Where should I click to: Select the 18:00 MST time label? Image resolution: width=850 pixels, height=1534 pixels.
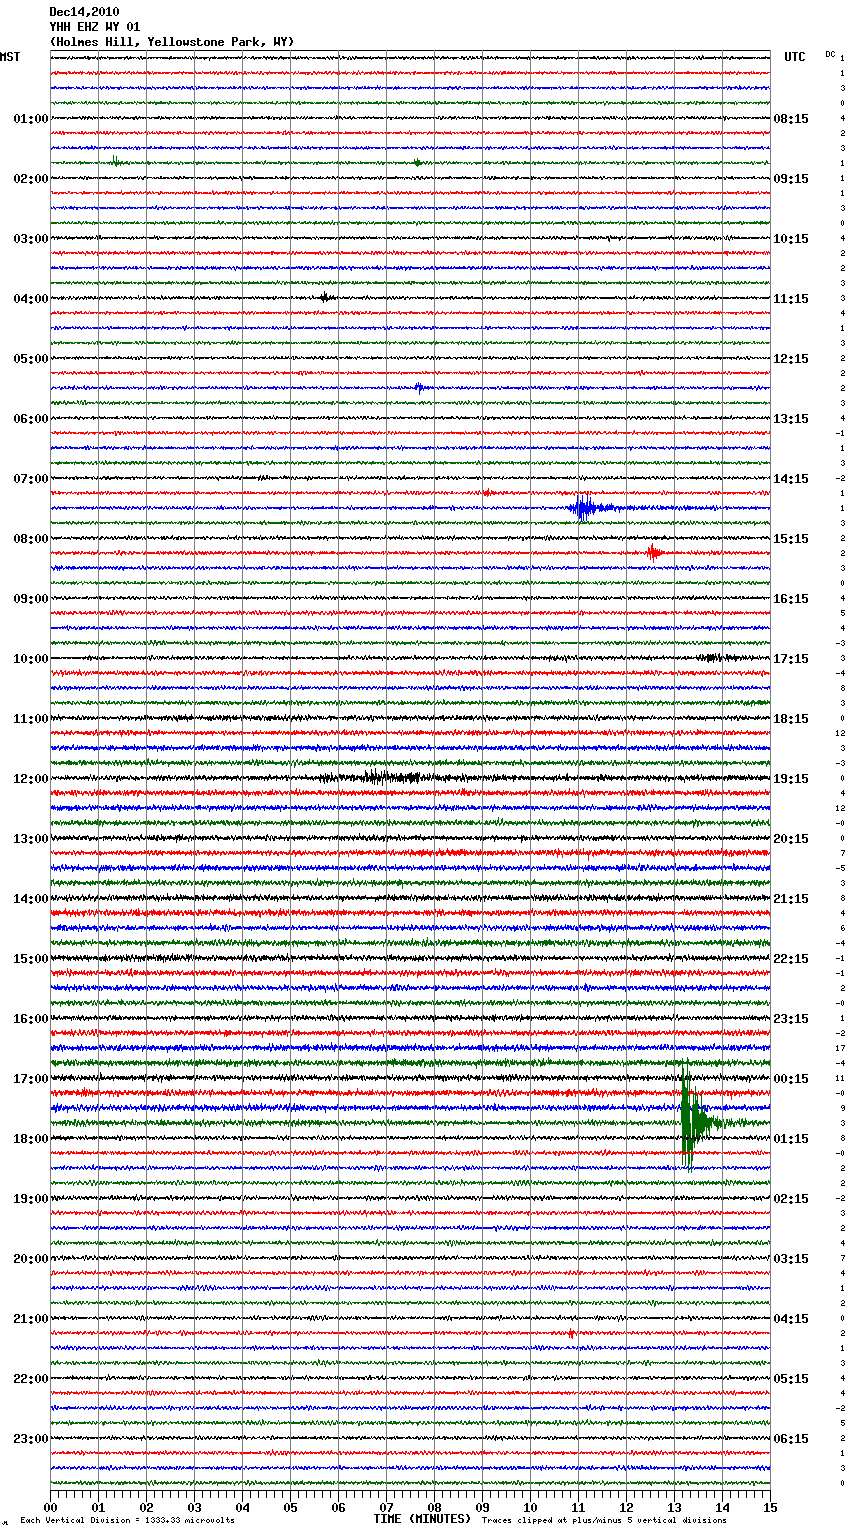tap(31, 1139)
